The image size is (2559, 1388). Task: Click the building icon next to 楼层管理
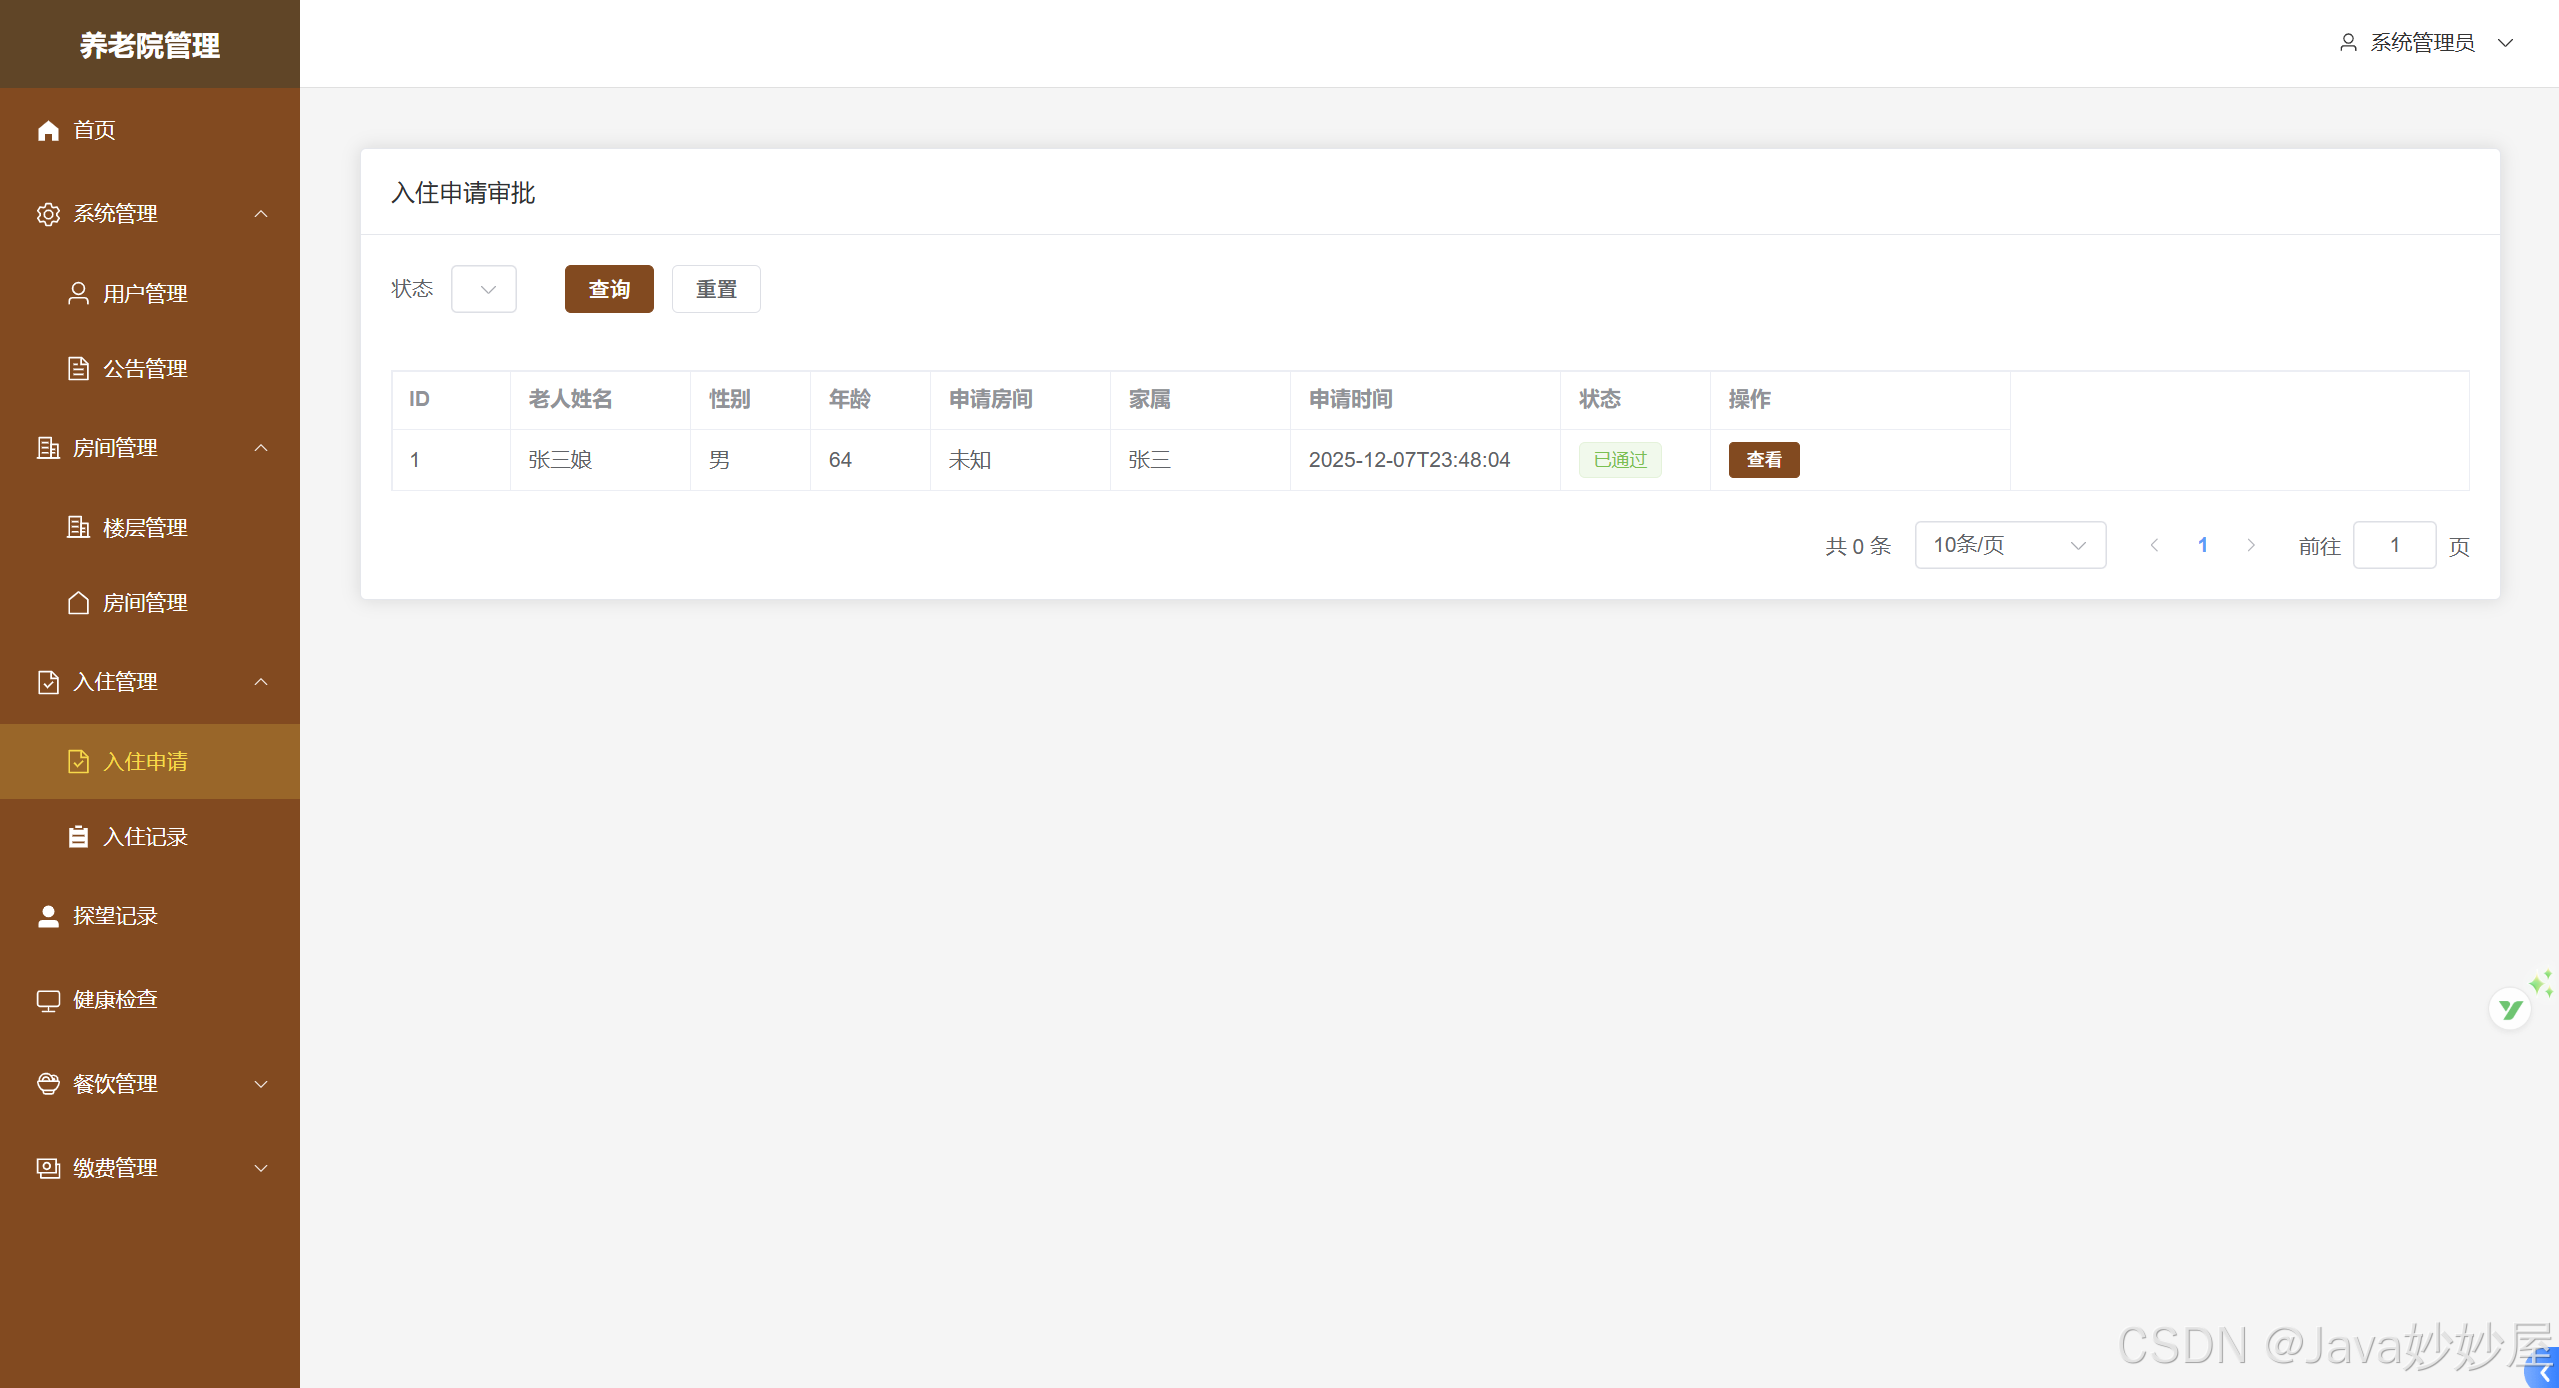[78, 527]
